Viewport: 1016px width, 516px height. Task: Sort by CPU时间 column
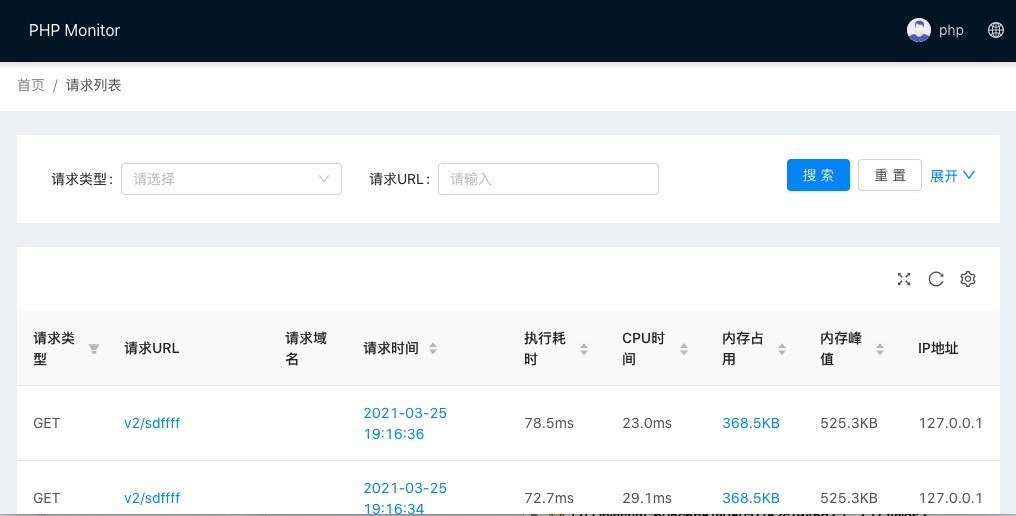pyautogui.click(x=684, y=349)
